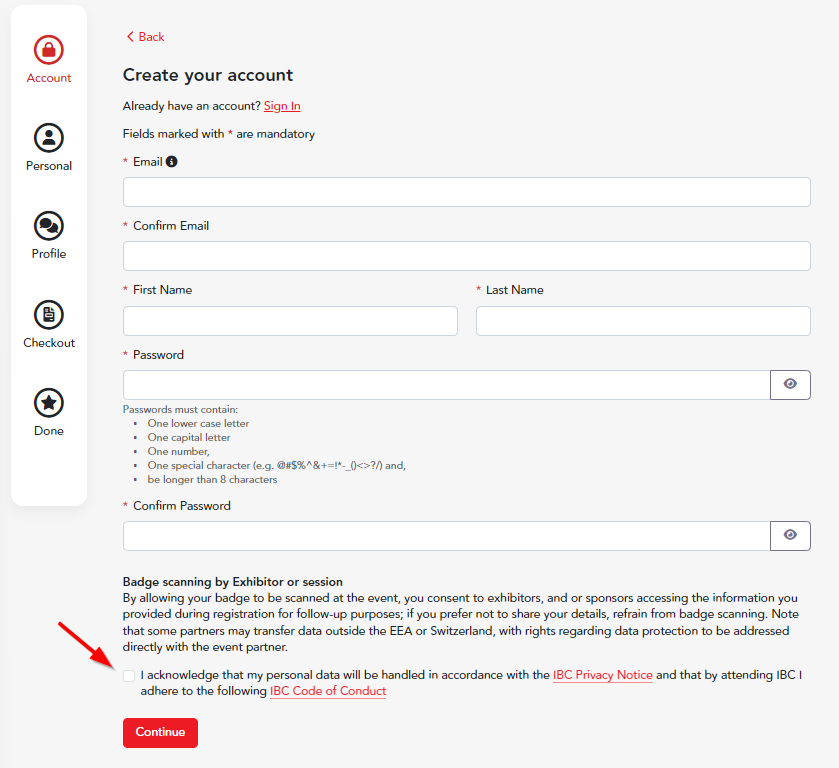Click the Checkout document icon
839x768 pixels.
click(x=49, y=314)
